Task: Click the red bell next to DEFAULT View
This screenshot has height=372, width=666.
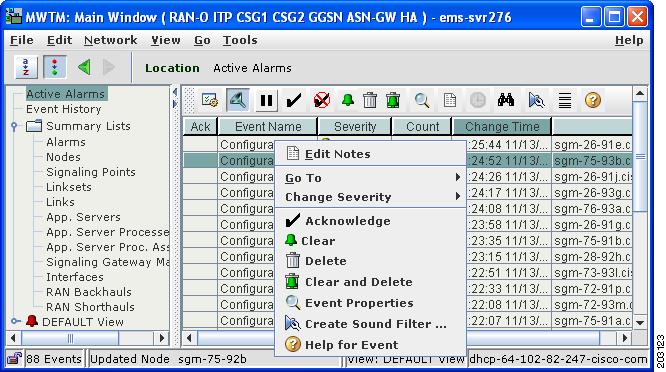Action: pos(32,321)
